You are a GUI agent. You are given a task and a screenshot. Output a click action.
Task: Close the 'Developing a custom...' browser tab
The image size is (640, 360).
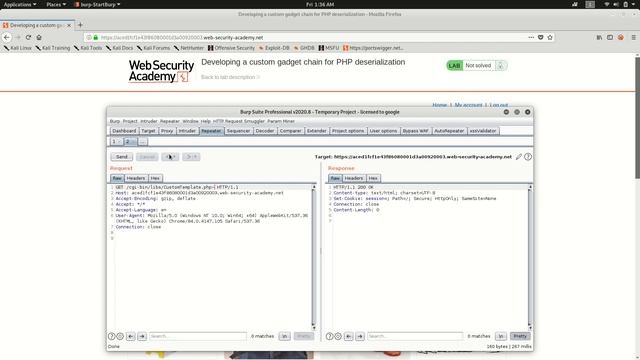point(69,25)
